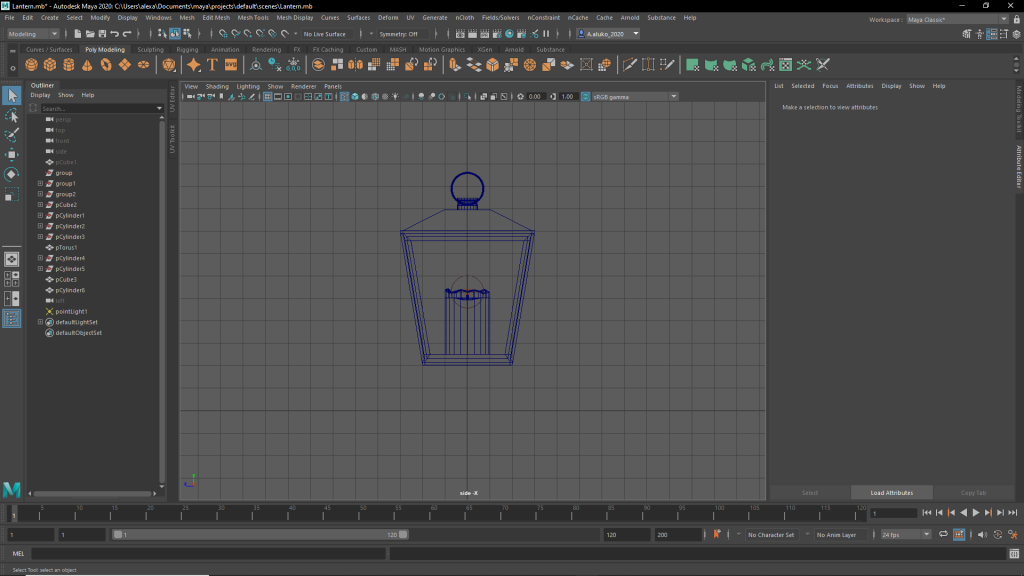Open the Mesh Tools menu
The image size is (1024, 576).
pyautogui.click(x=253, y=18)
